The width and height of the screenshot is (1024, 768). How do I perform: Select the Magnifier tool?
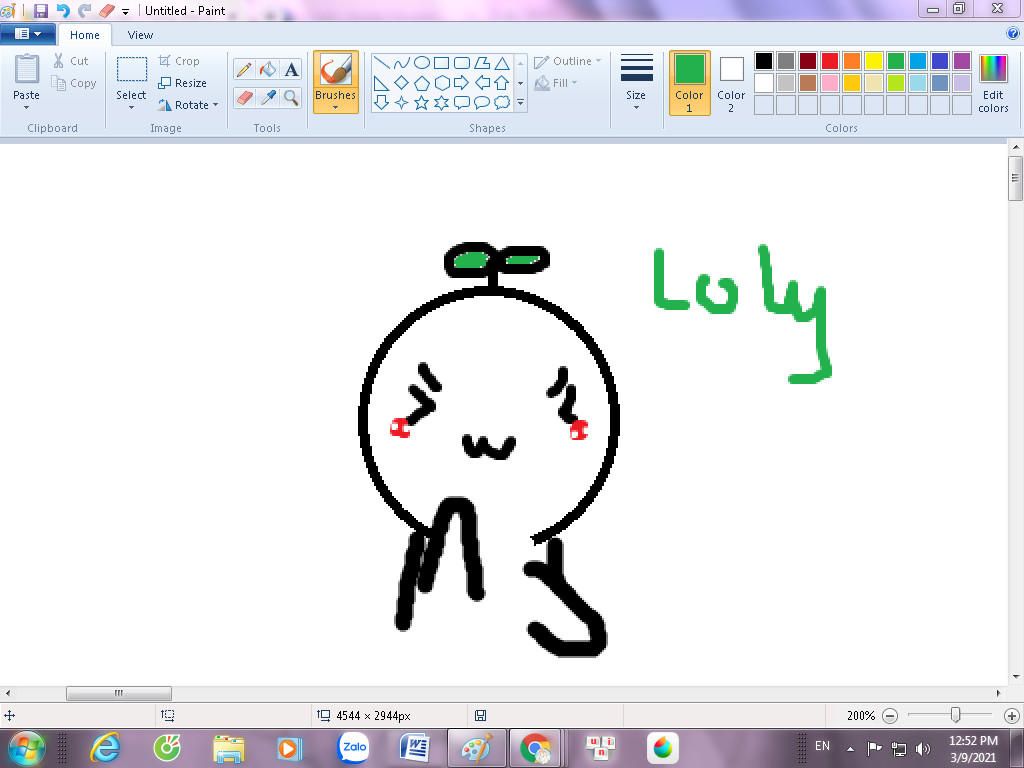click(291, 98)
